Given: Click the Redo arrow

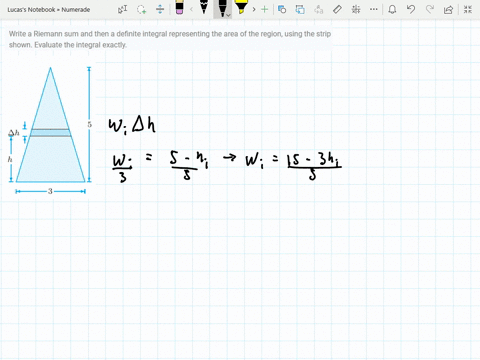Looking at the screenshot, I should pos(430,9).
